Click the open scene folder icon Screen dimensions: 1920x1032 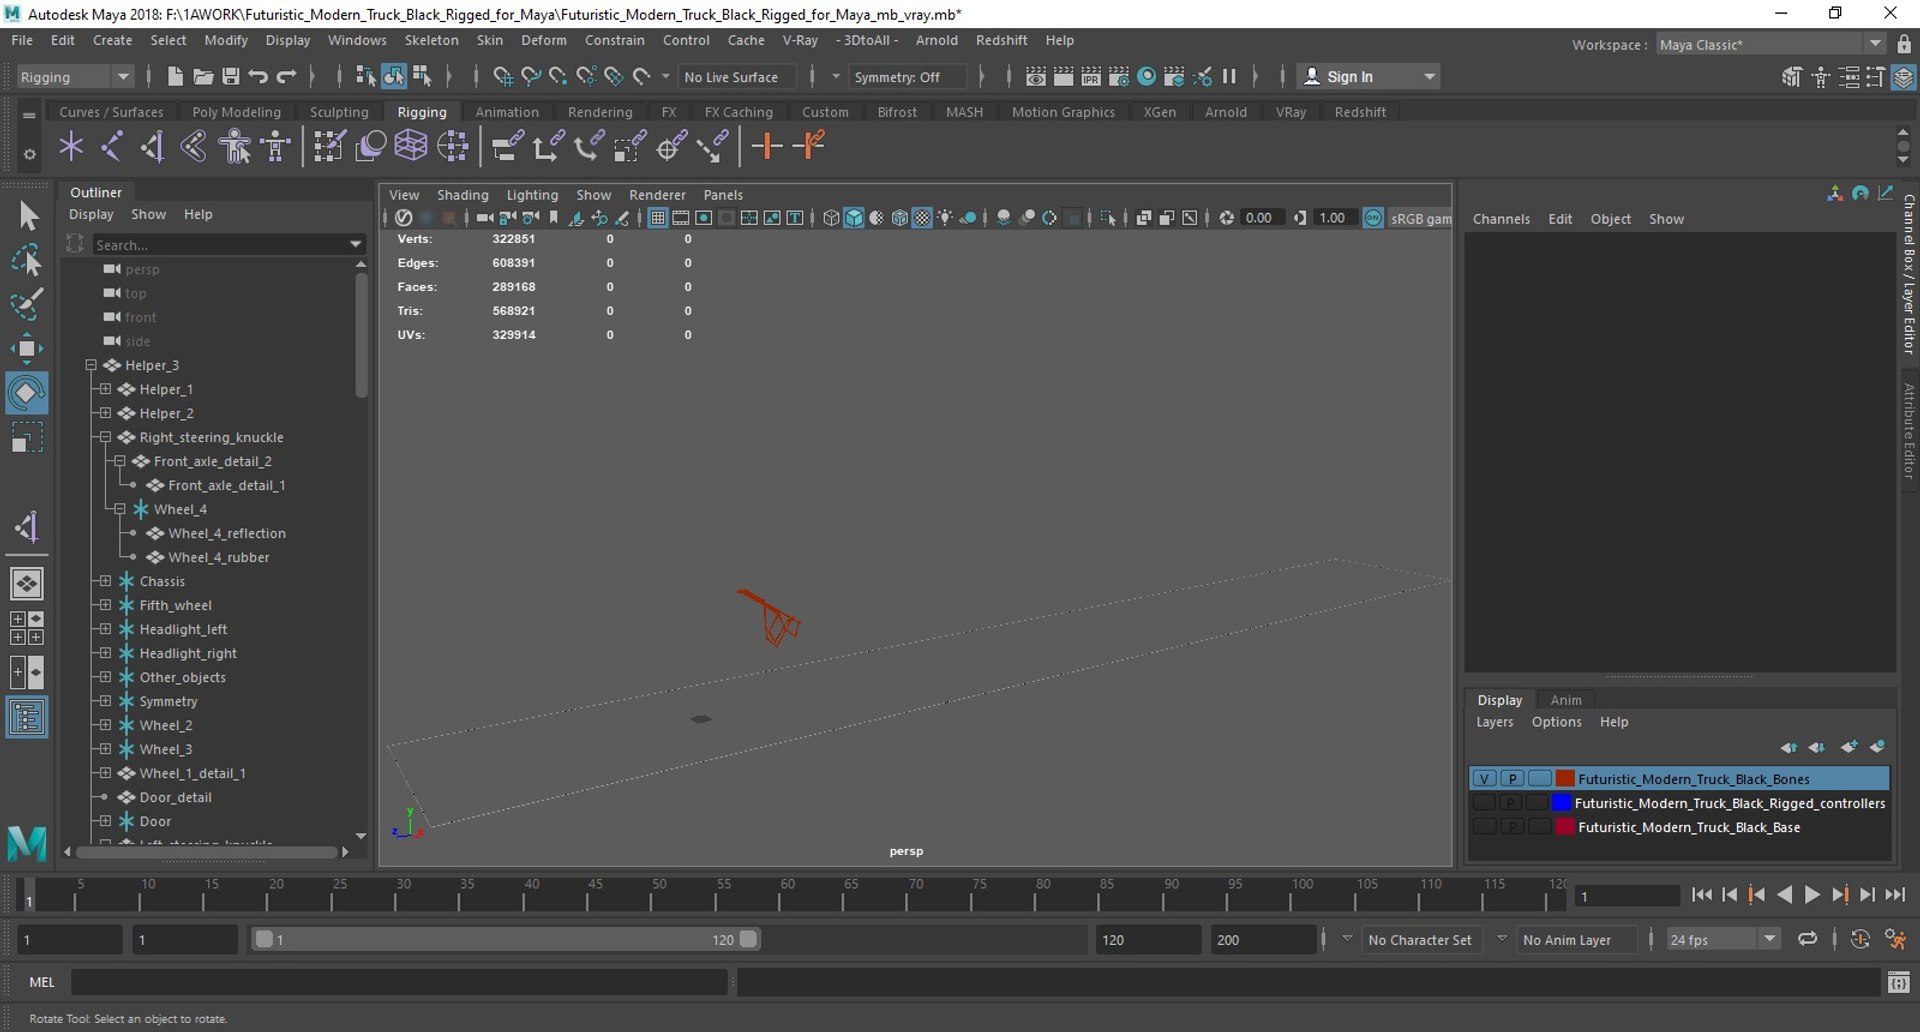(x=203, y=77)
